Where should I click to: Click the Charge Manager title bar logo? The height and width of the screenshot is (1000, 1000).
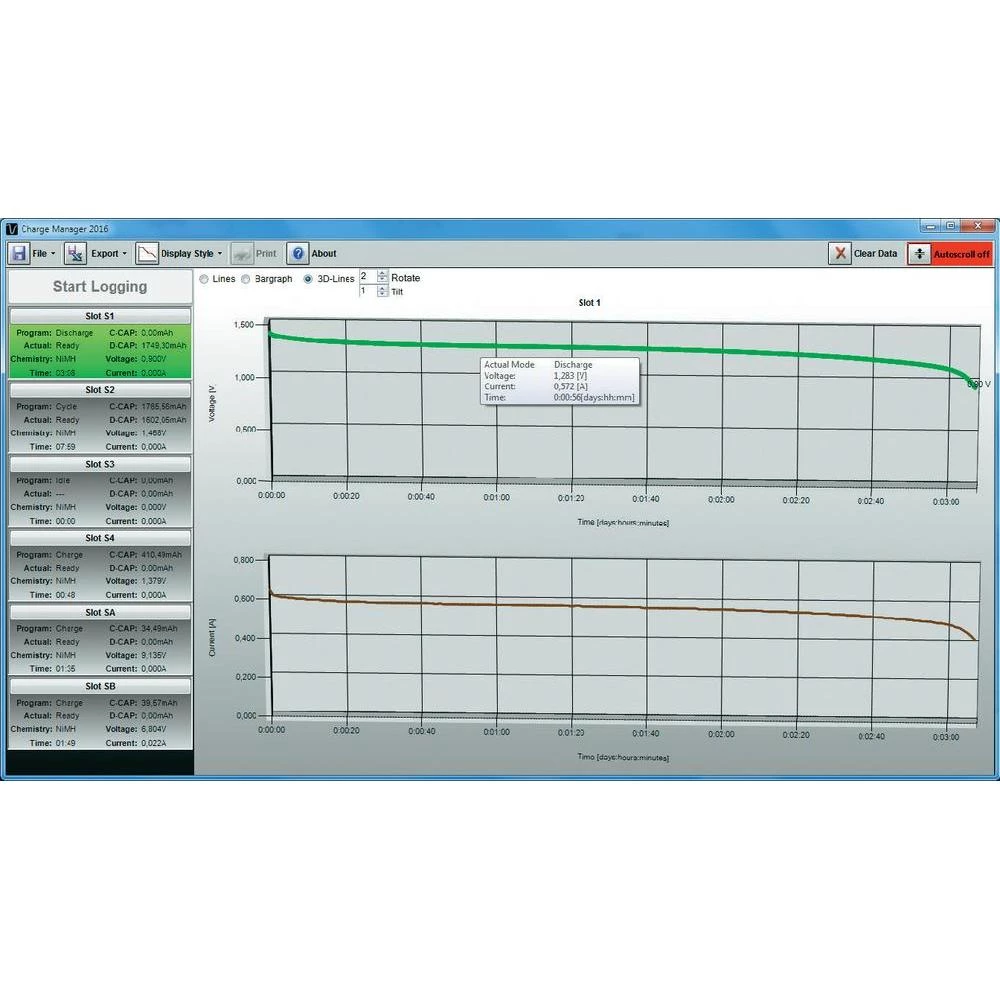pyautogui.click(x=12, y=228)
